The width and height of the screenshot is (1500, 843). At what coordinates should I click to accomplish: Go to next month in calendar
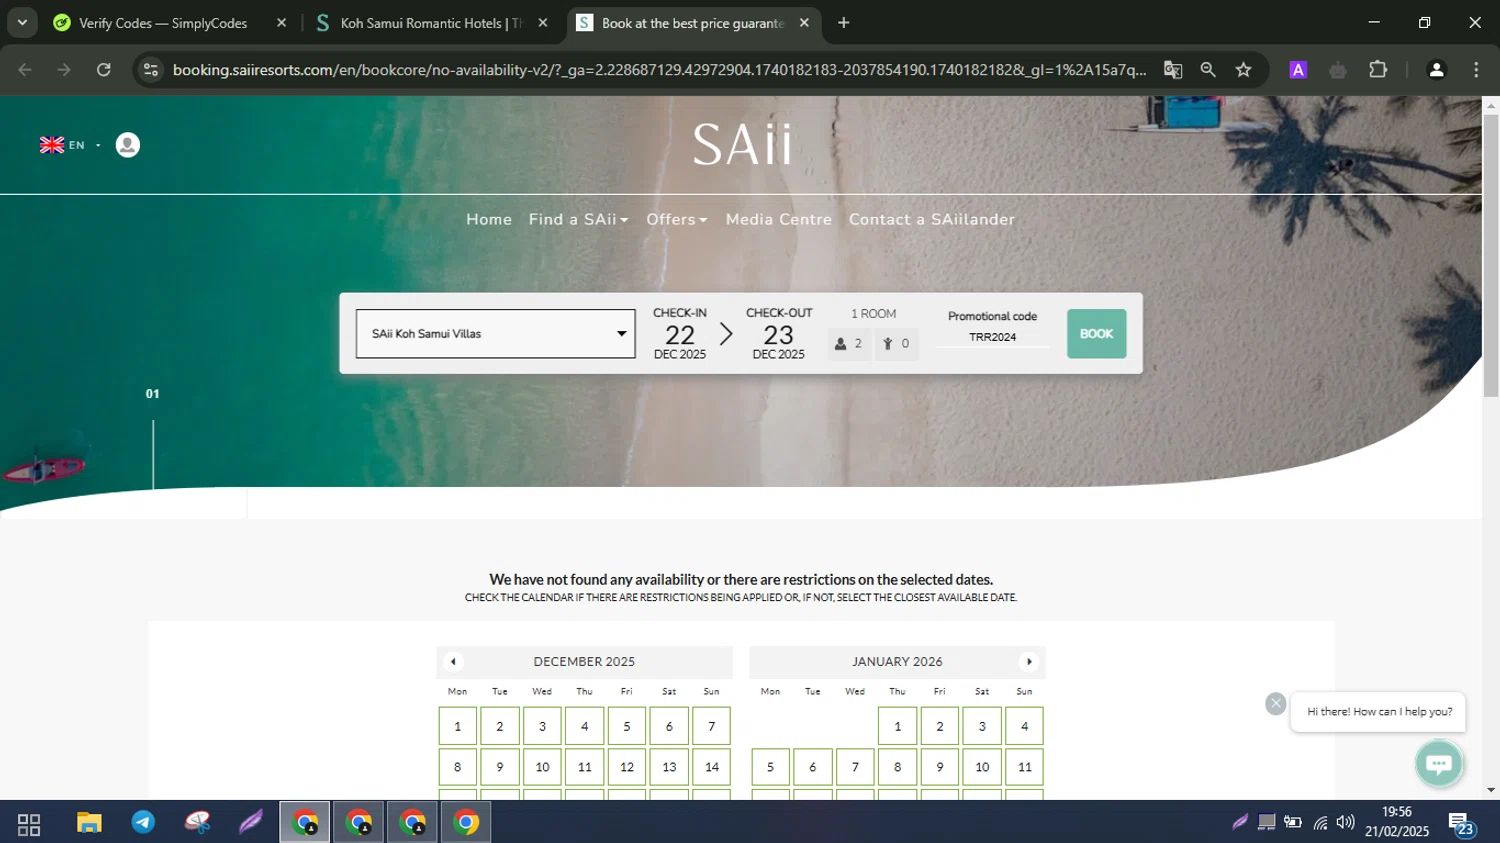pos(1029,661)
